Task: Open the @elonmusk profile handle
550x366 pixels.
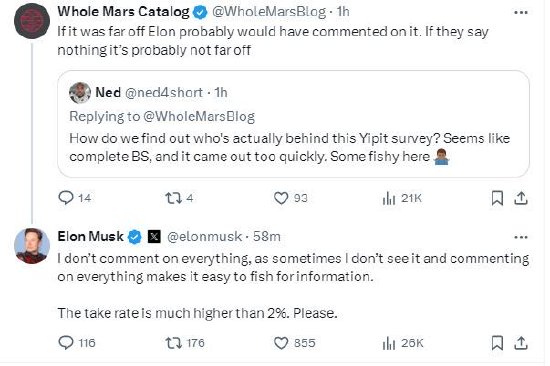Action: pyautogui.click(x=204, y=237)
